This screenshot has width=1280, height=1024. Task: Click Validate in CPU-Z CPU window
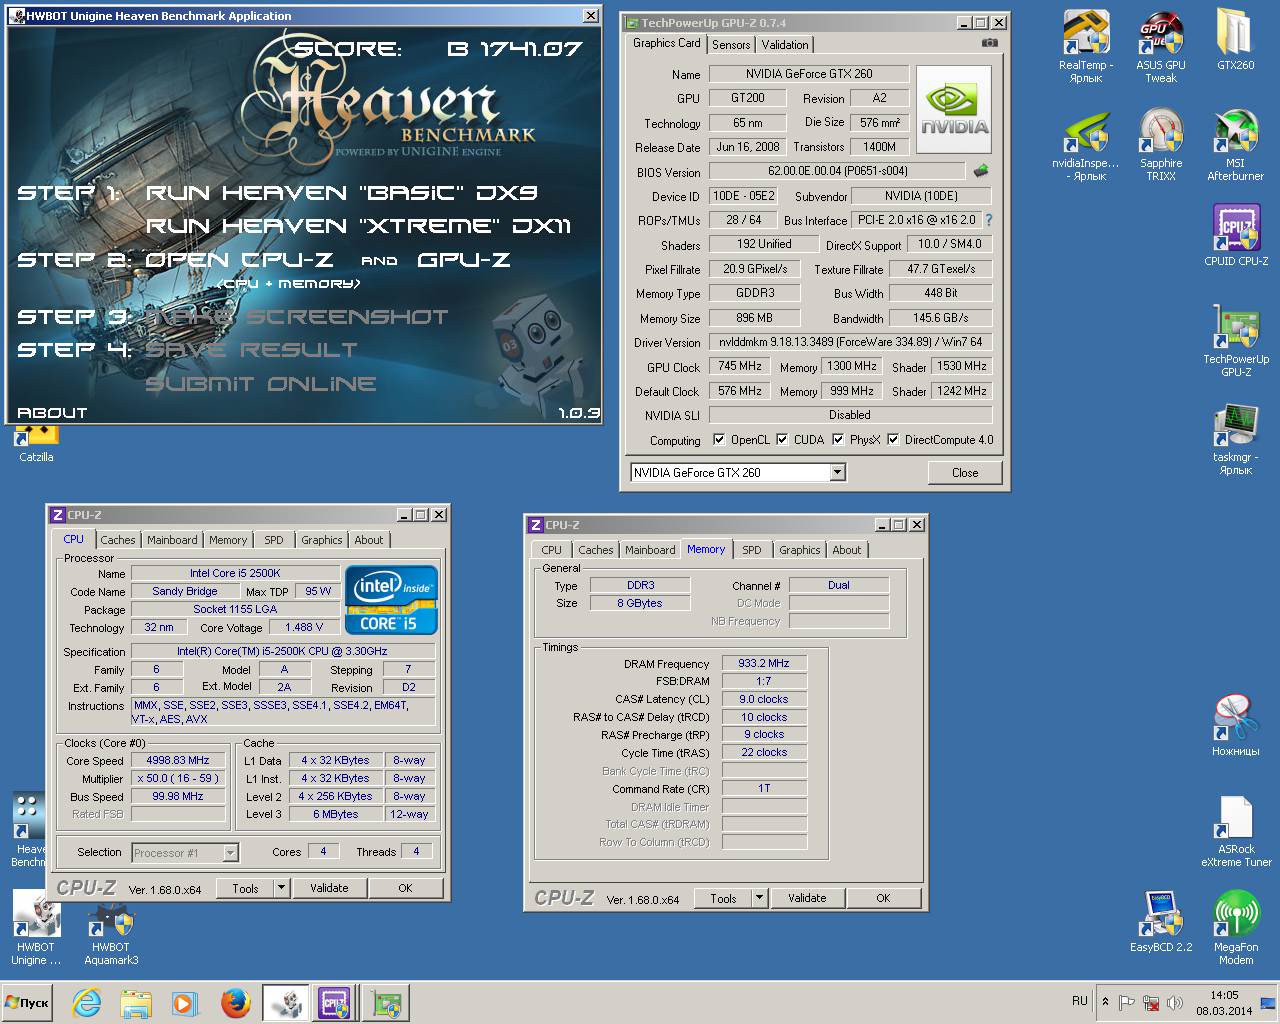pos(329,888)
